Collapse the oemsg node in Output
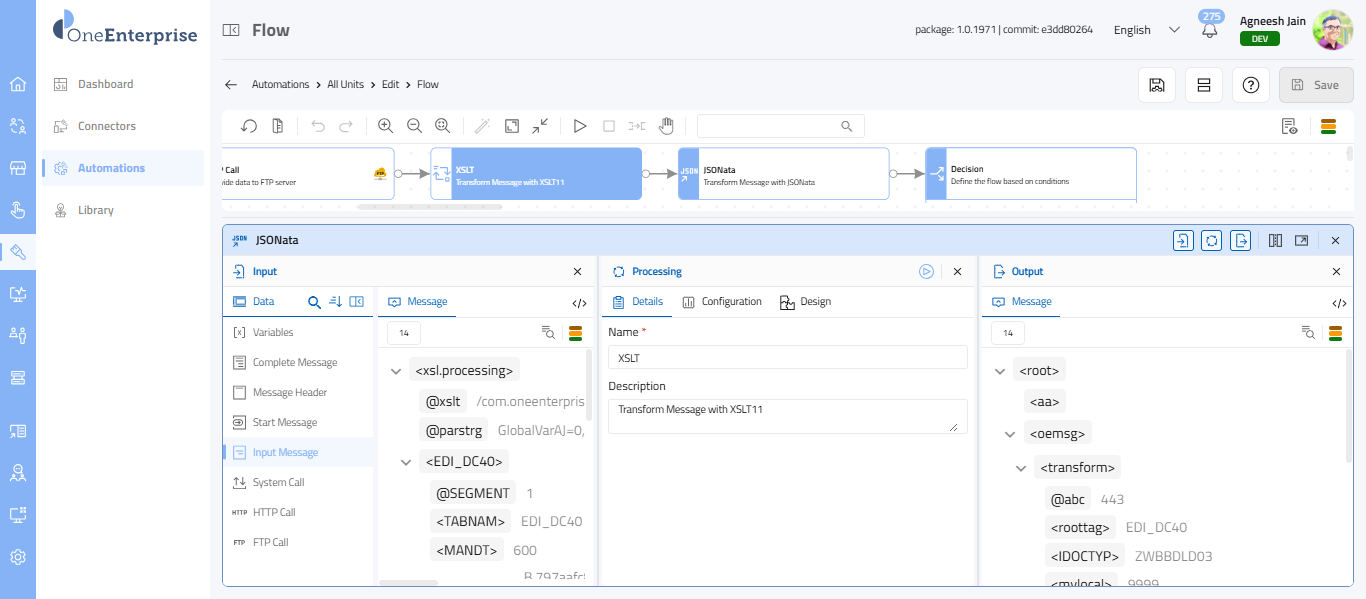Viewport: 1366px width, 599px height. point(1010,434)
